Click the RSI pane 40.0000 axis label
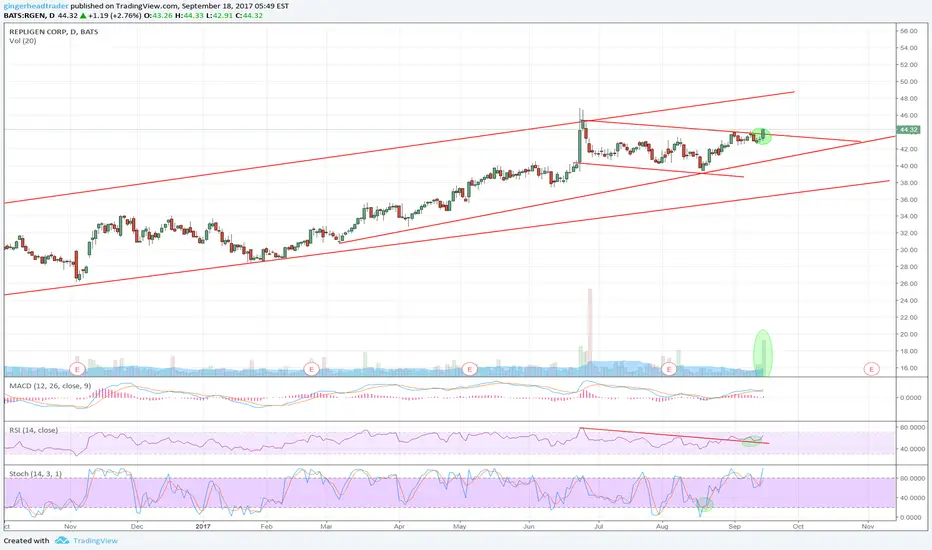Viewport: 932px width, 550px height. point(911,449)
